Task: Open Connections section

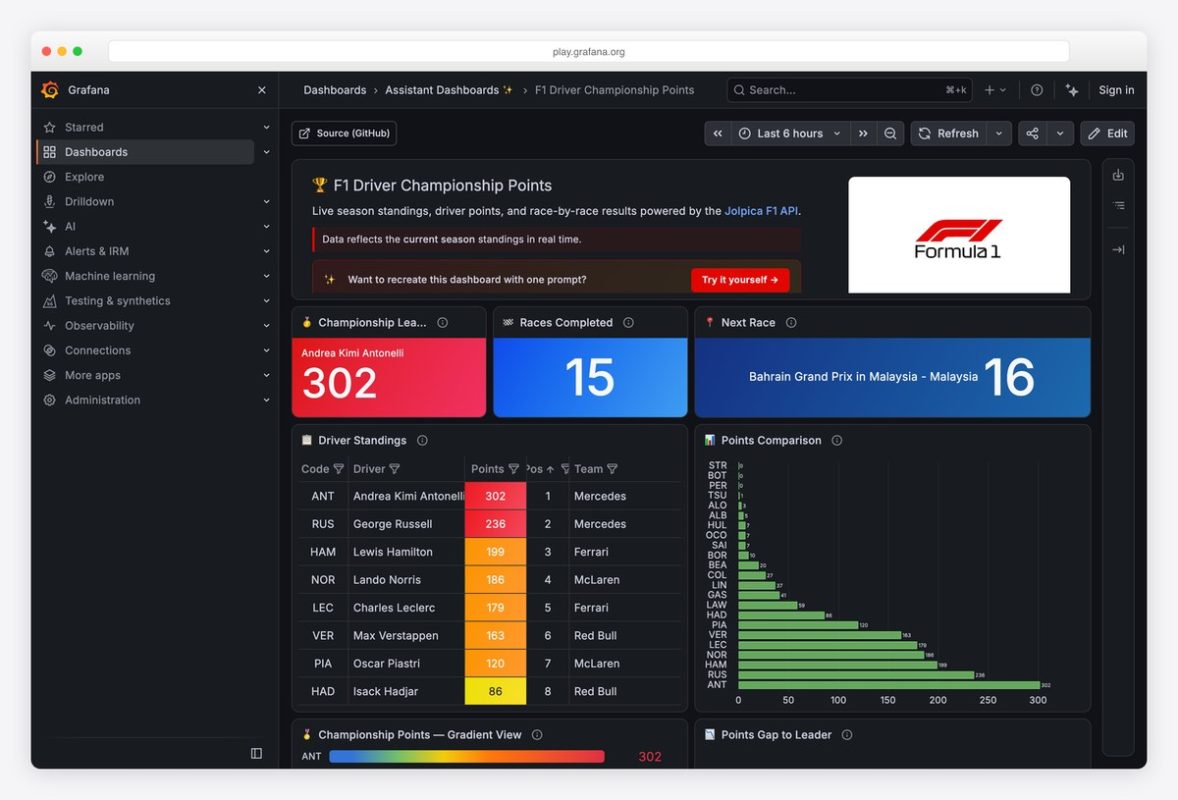Action: coord(98,350)
